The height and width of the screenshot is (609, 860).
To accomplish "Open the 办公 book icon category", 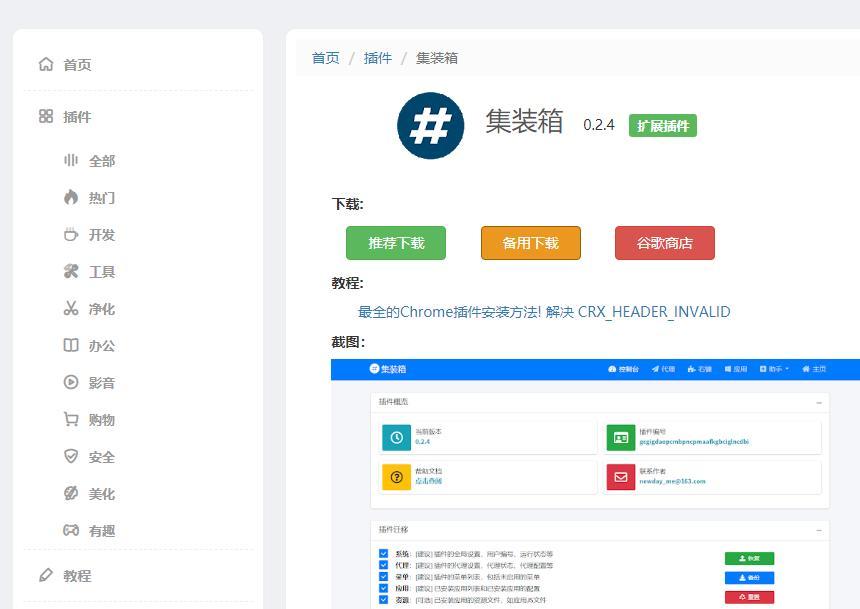I will (71, 345).
